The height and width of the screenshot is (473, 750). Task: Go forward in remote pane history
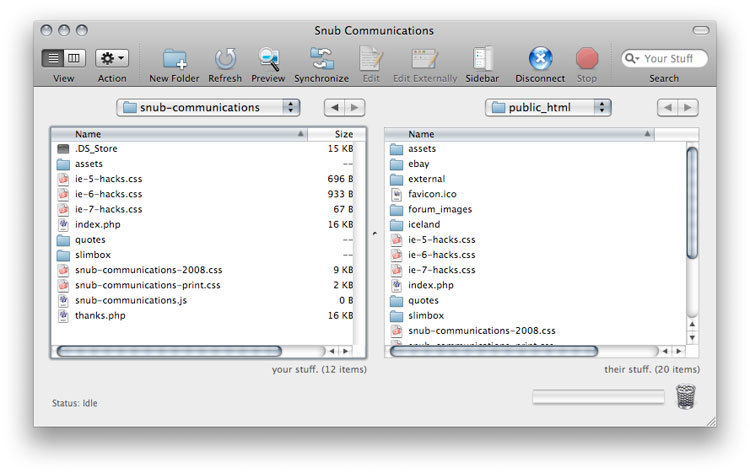click(x=688, y=108)
